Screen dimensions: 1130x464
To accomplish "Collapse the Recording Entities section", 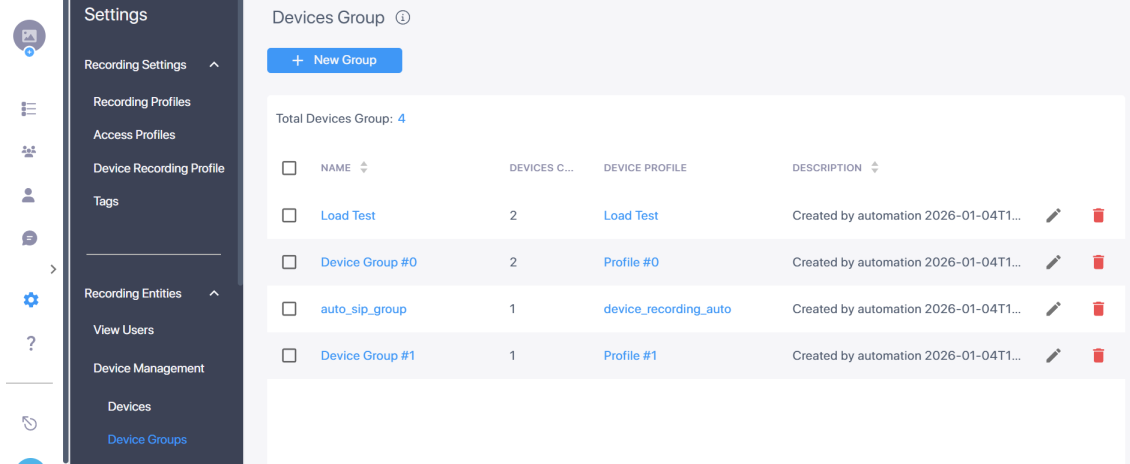I will 214,294.
